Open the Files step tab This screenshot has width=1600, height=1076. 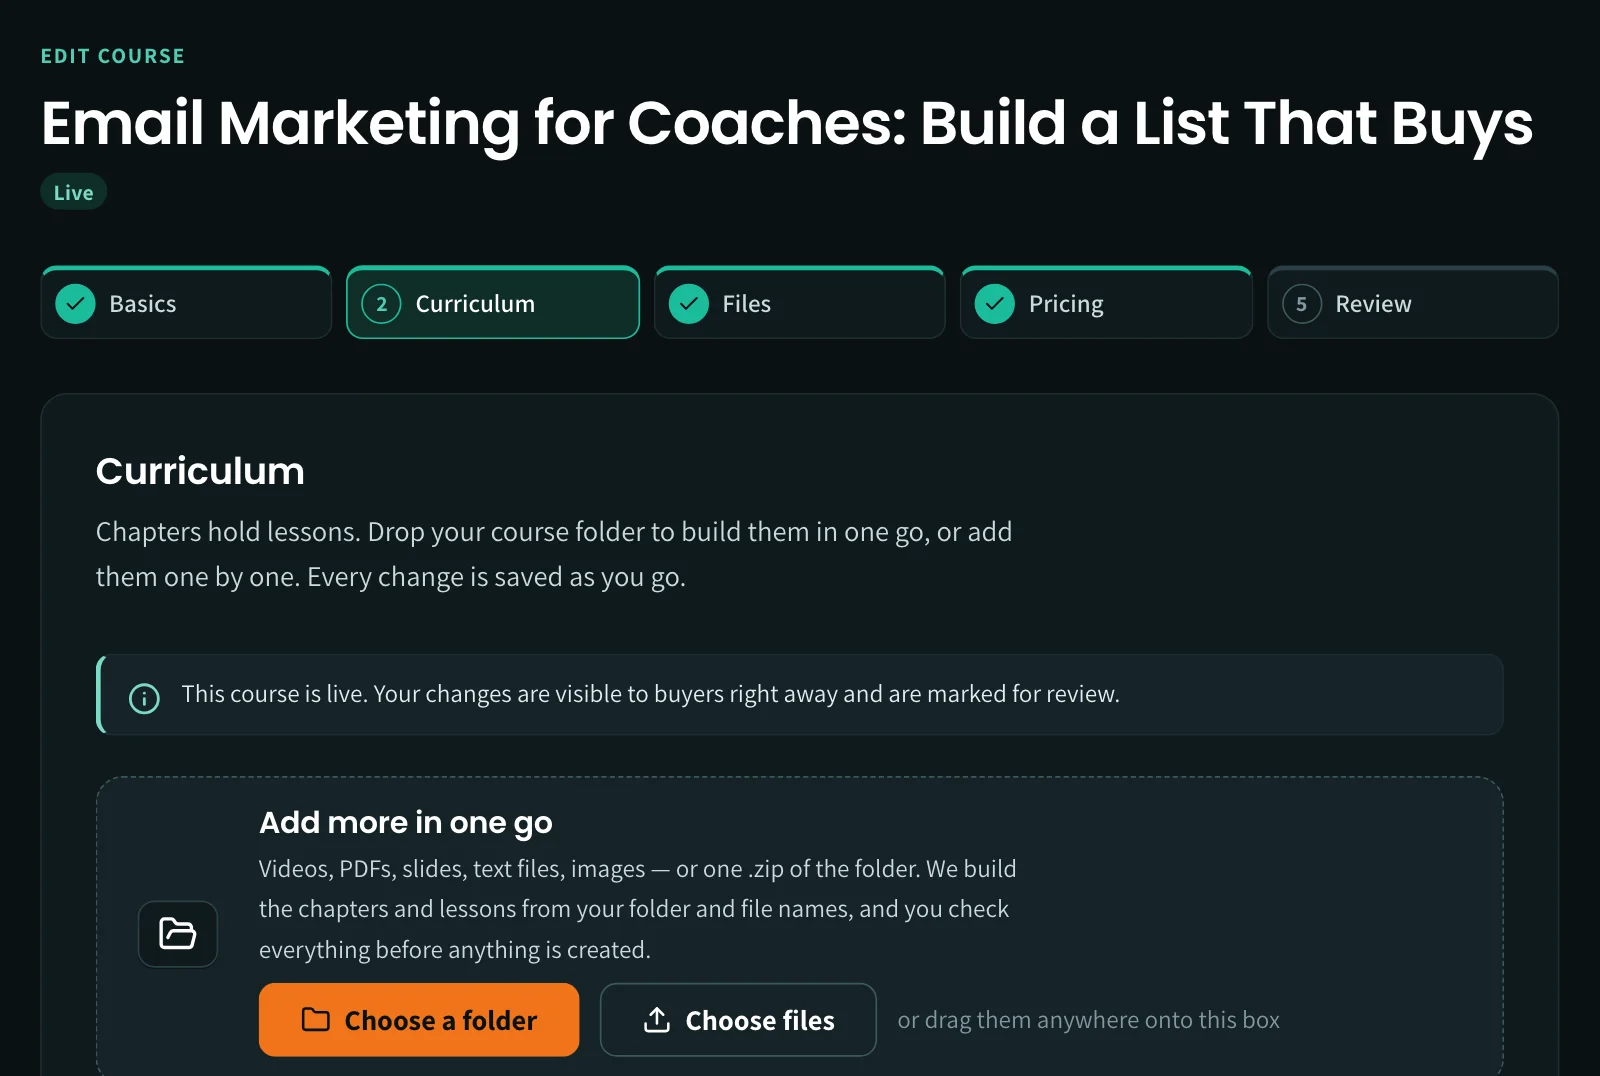point(800,302)
